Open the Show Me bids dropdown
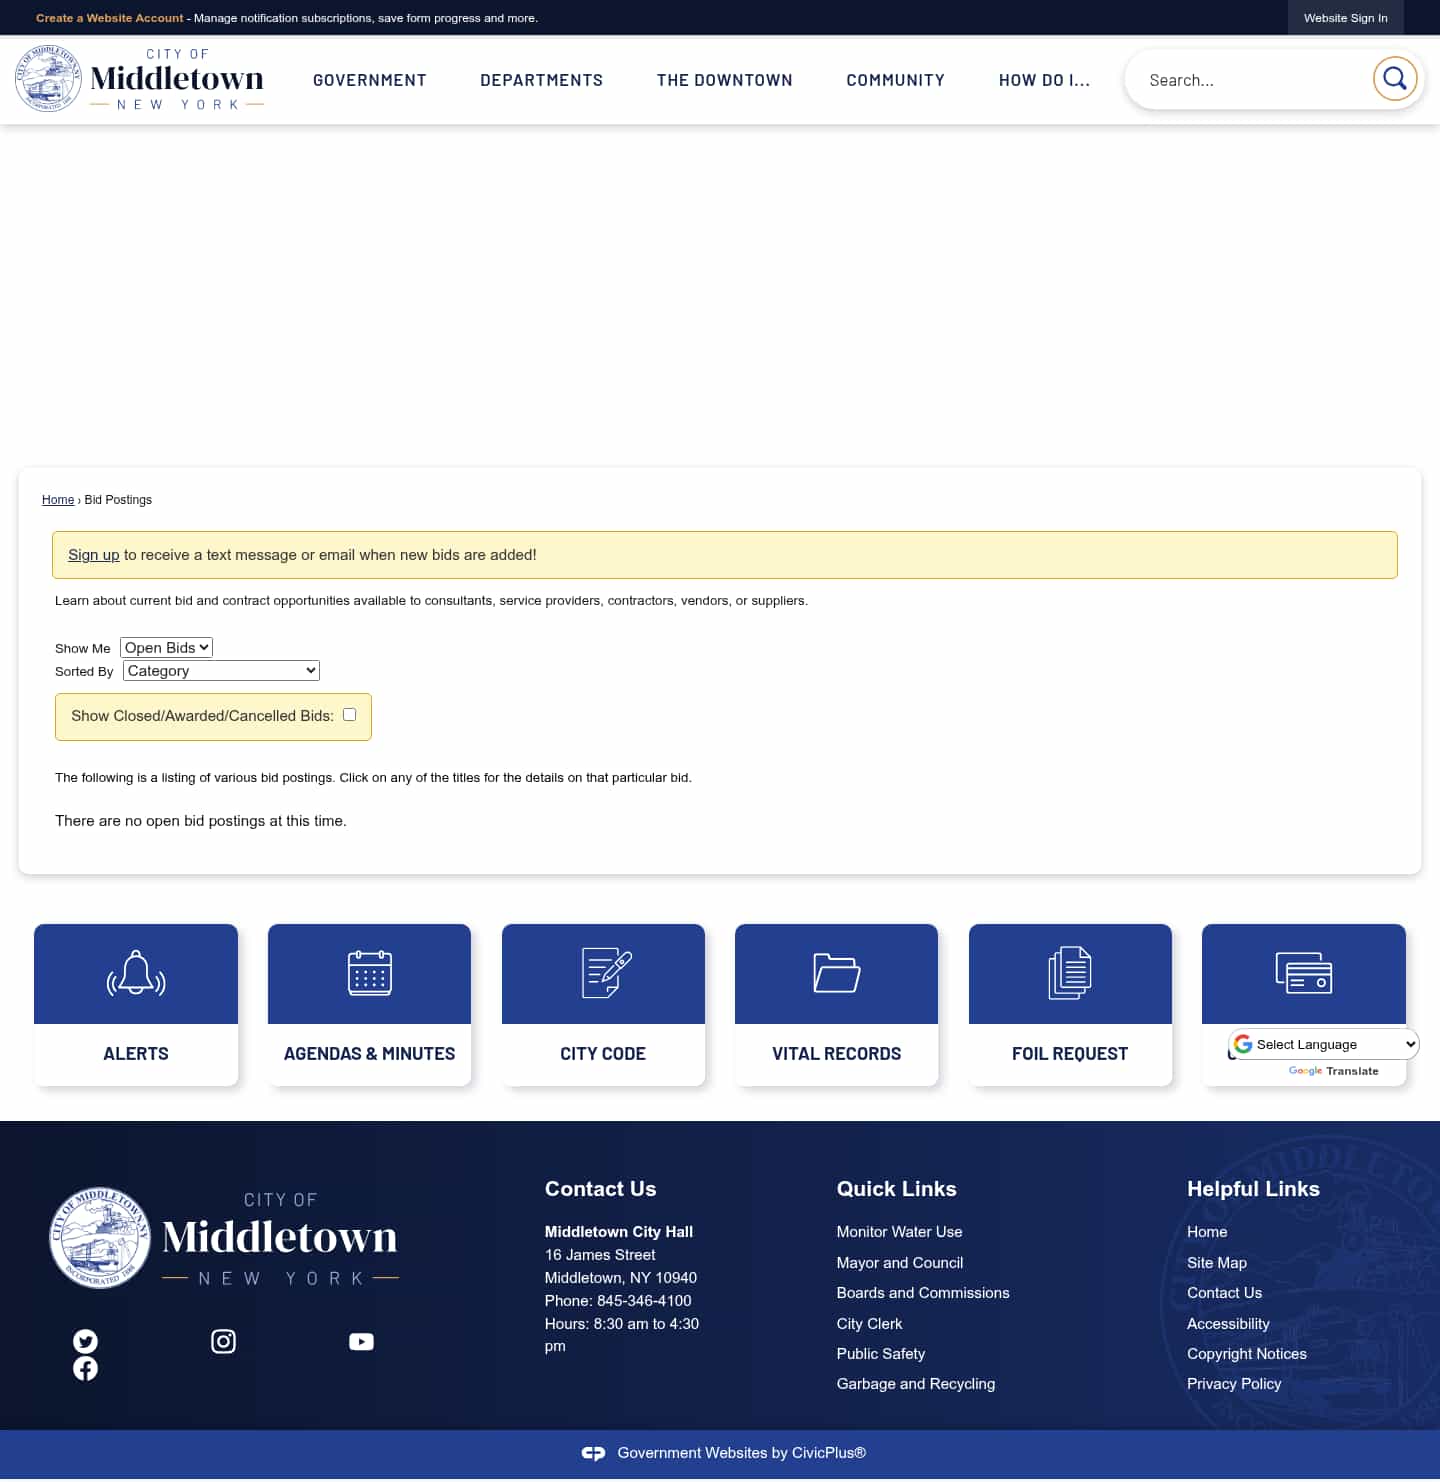 (166, 647)
